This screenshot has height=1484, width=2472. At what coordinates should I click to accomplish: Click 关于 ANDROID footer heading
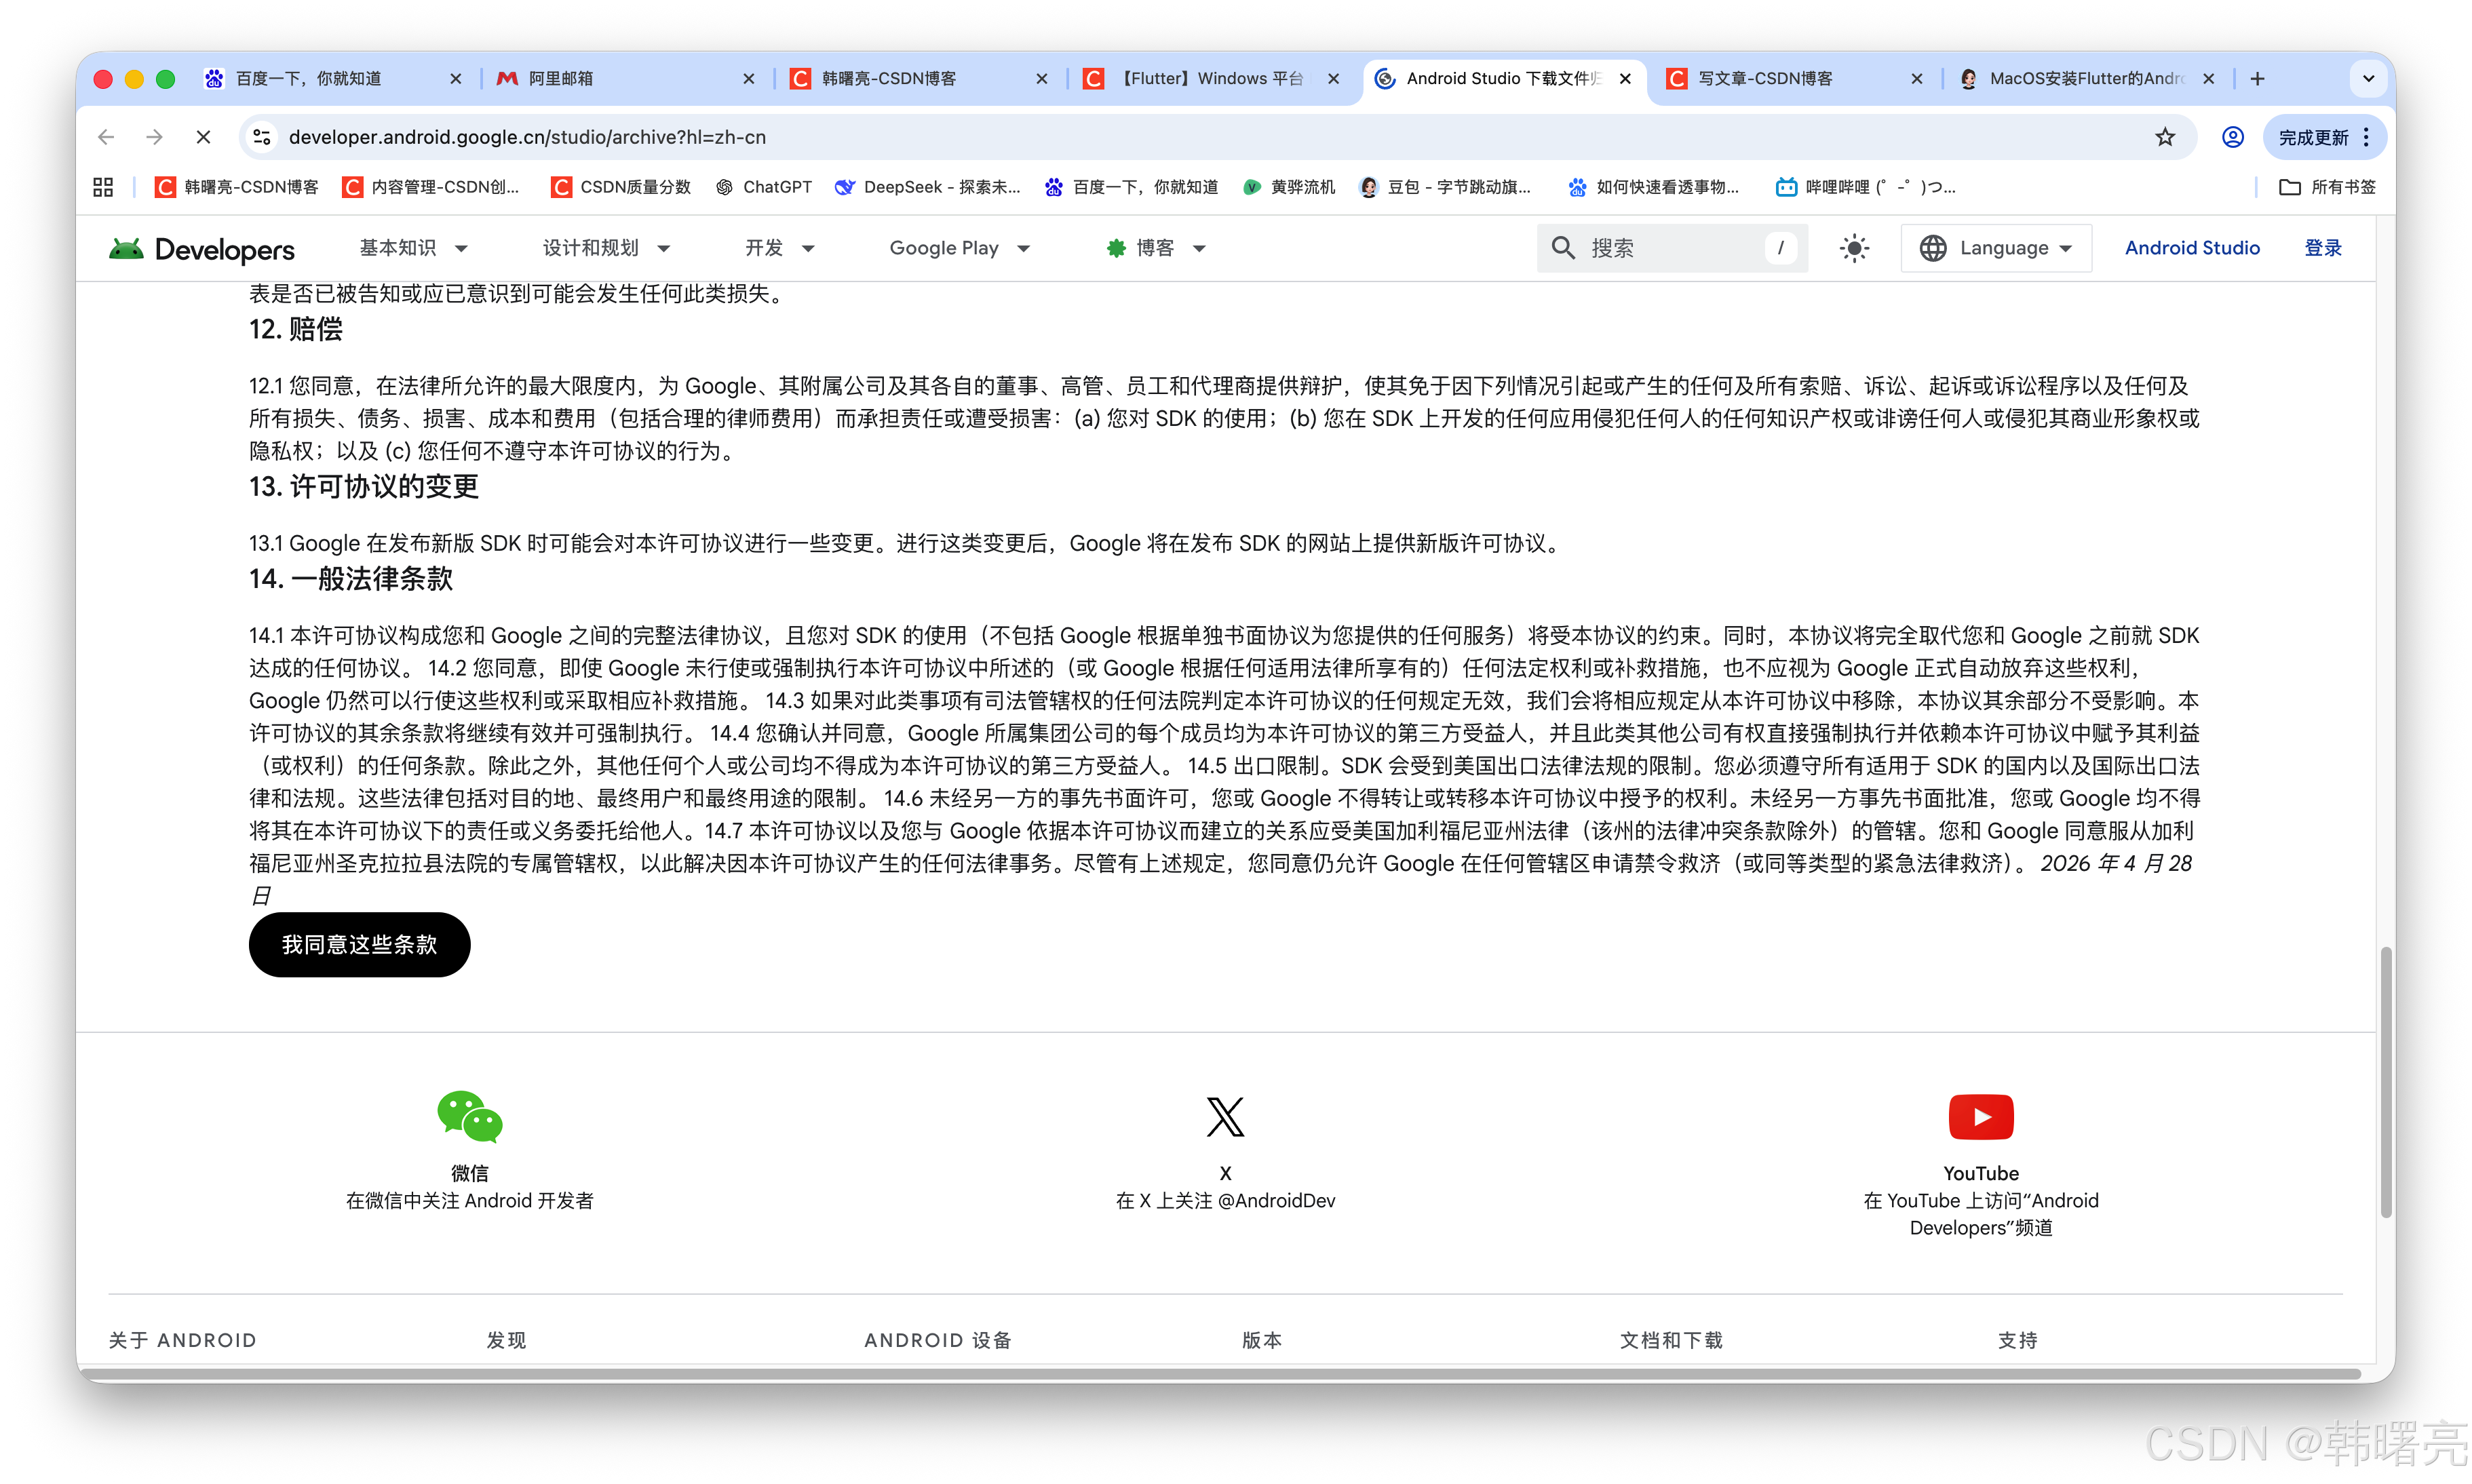point(182,1340)
